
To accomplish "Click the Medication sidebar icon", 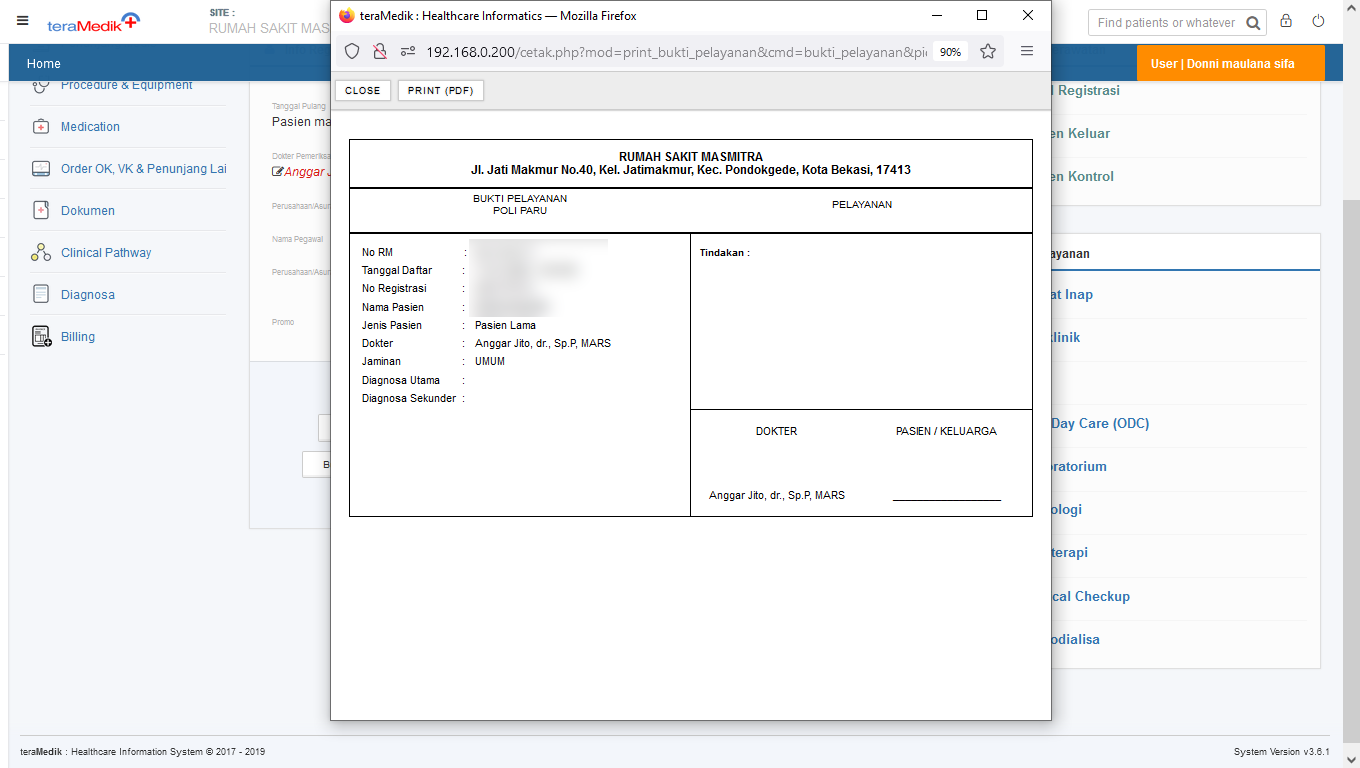I will 41,127.
